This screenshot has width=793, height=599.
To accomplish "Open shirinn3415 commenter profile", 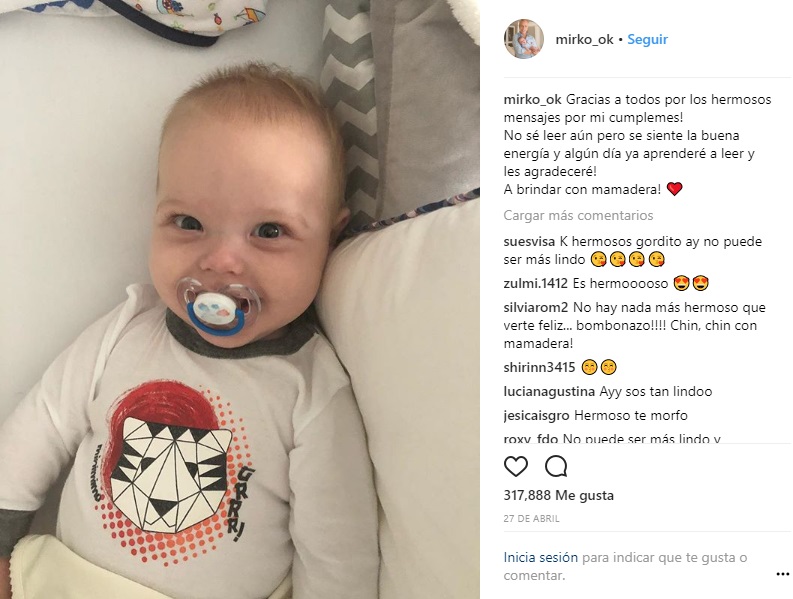I will 539,367.
